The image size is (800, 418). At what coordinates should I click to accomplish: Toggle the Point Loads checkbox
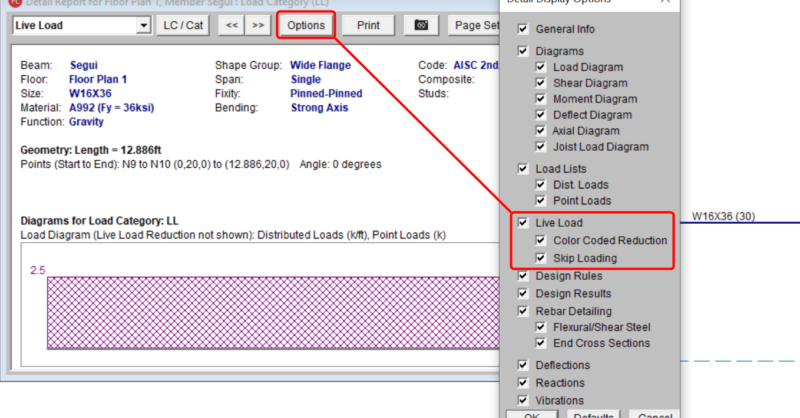pyautogui.click(x=541, y=201)
